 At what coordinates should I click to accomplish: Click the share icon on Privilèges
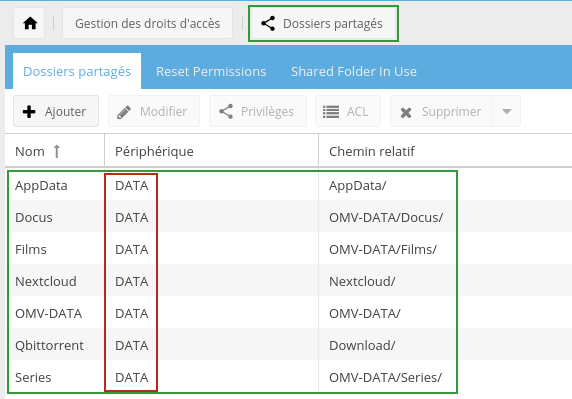pos(226,112)
